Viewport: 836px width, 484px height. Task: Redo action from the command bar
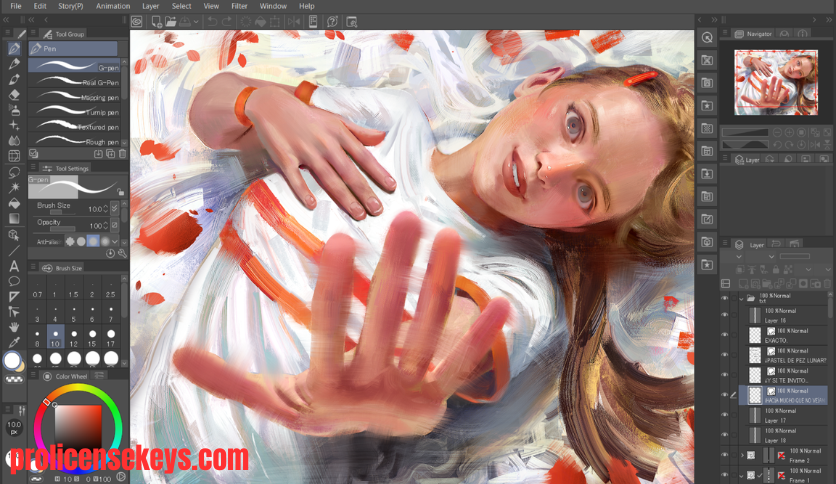(227, 21)
